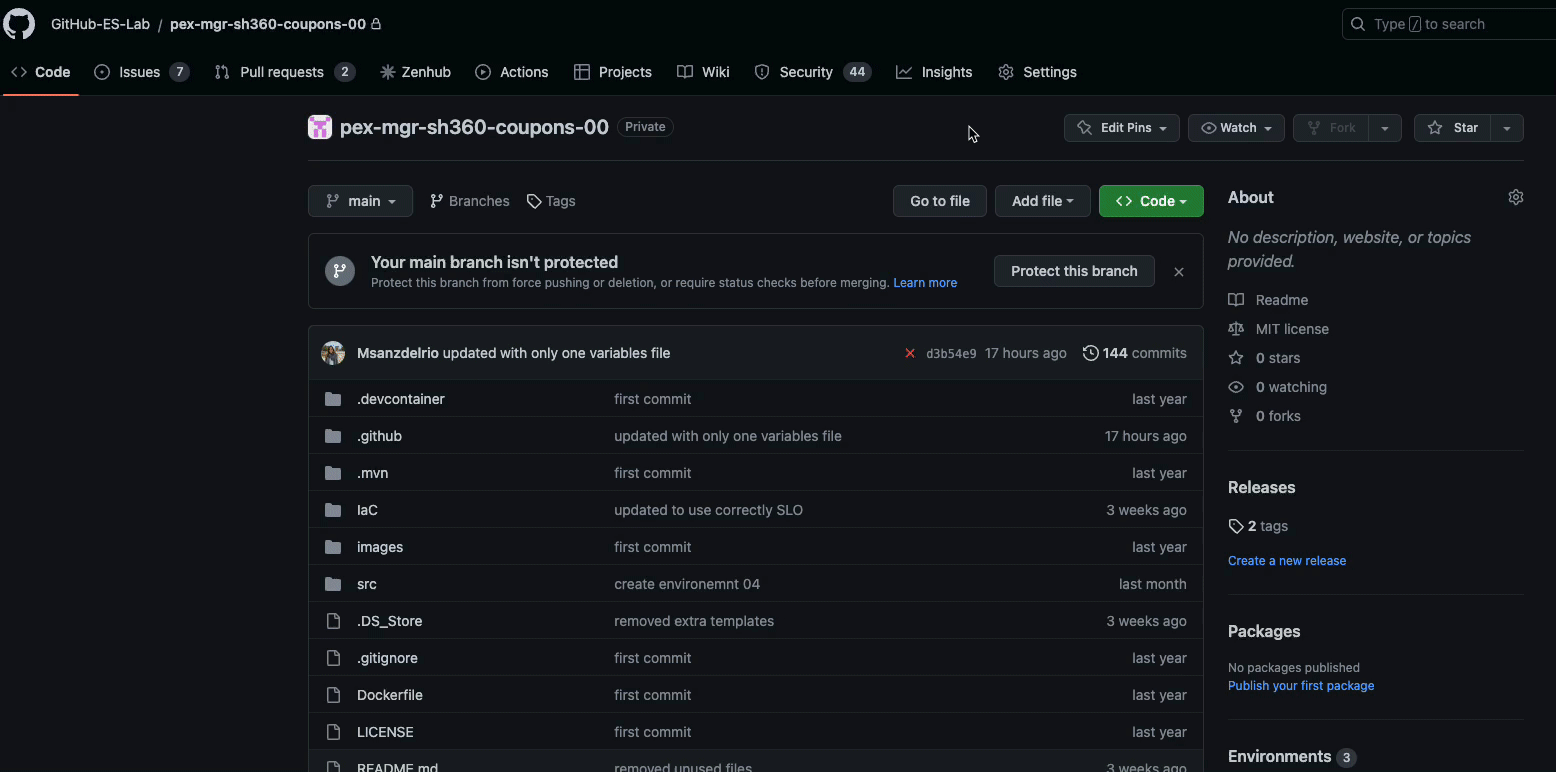Viewport: 1556px width, 772px height.
Task: Open the green Code dropdown
Action: point(1151,201)
